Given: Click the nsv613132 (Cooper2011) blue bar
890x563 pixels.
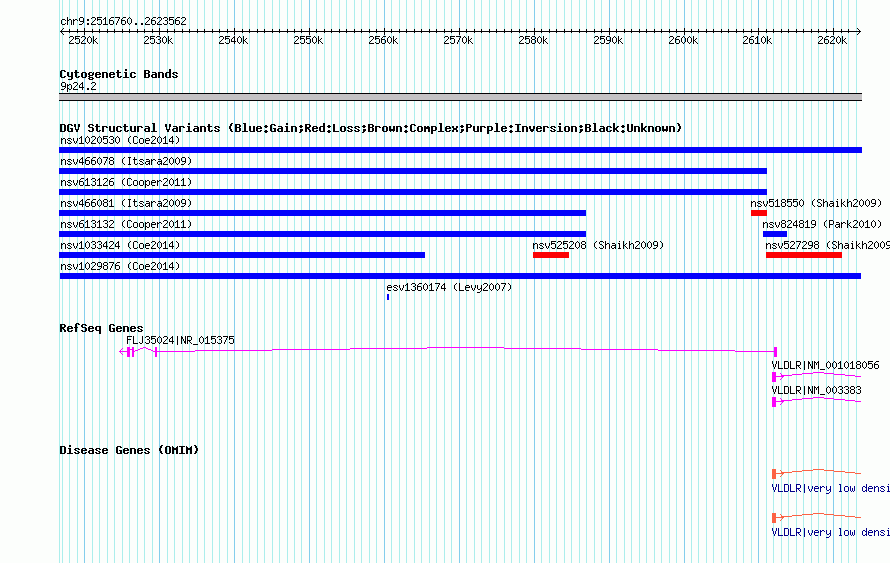Looking at the screenshot, I should tap(322, 234).
